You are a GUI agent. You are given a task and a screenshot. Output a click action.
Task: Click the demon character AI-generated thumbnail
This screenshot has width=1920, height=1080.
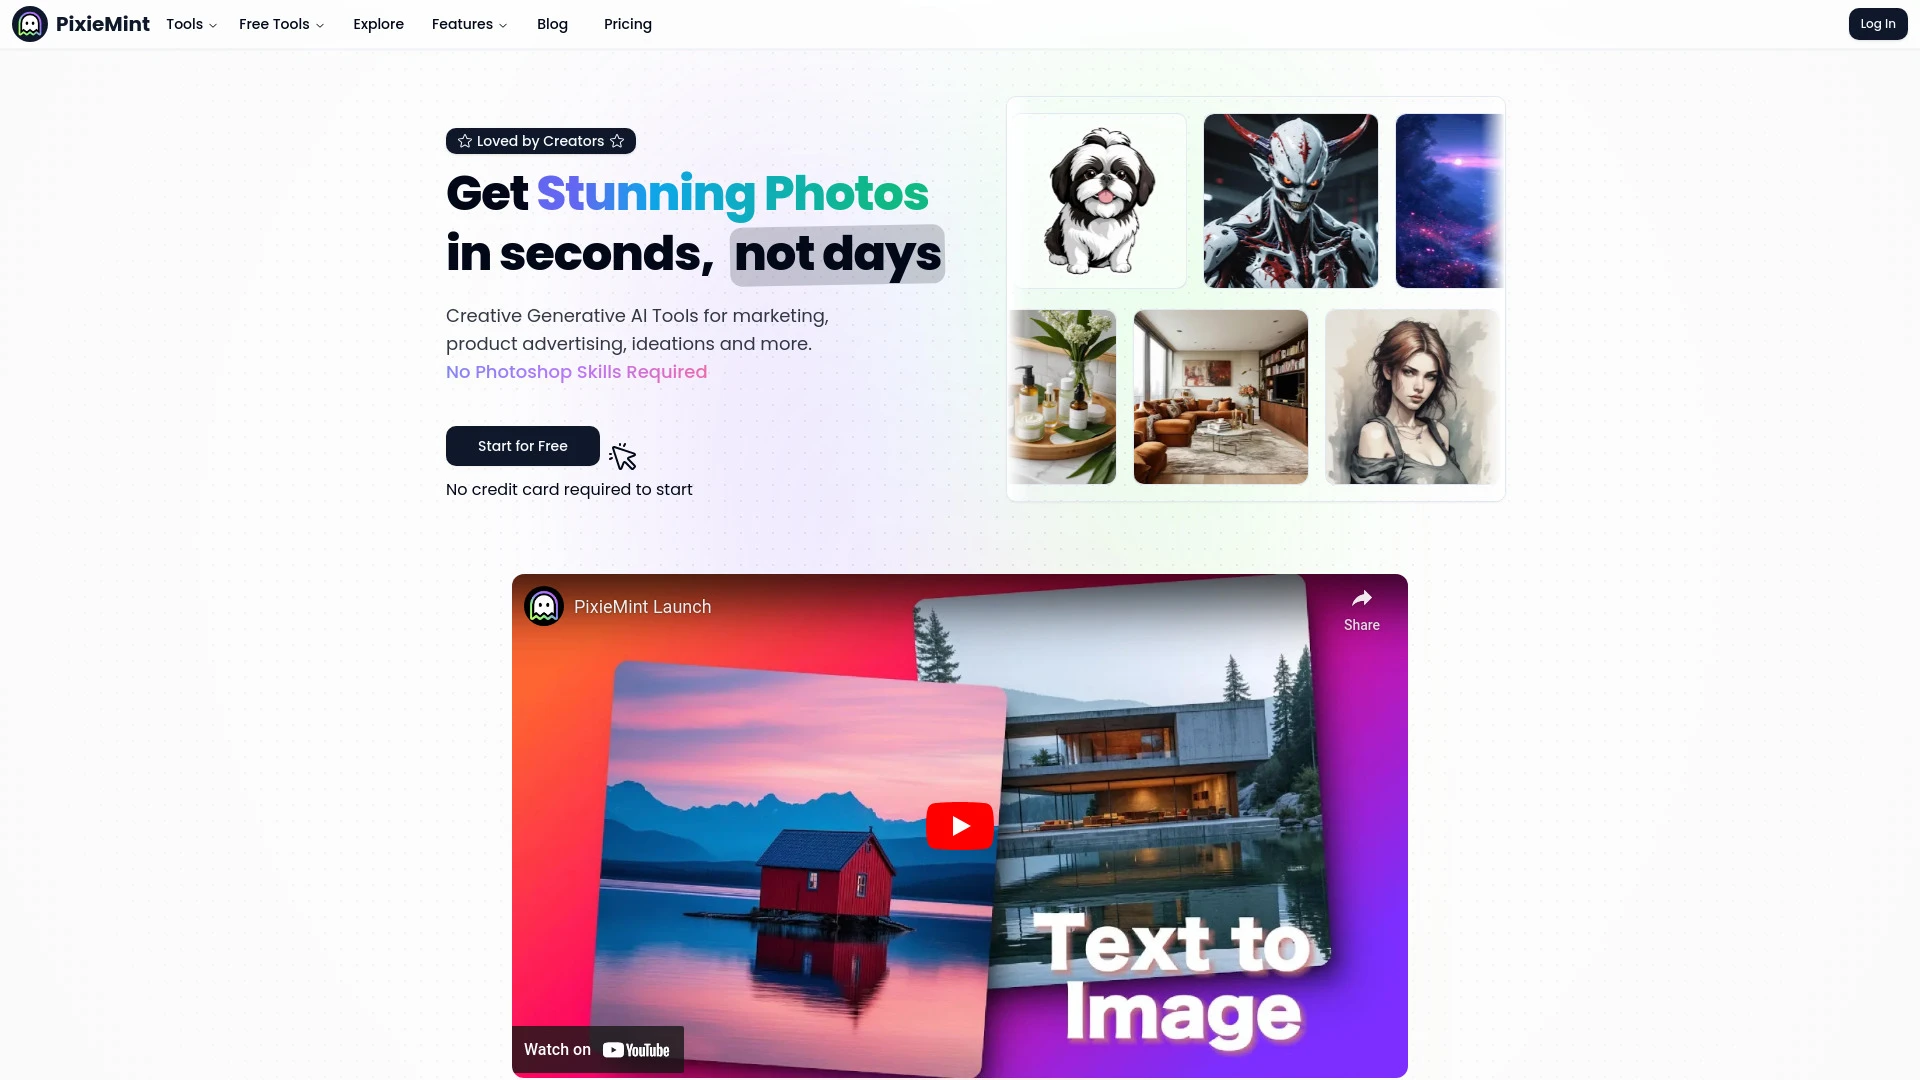click(1290, 200)
